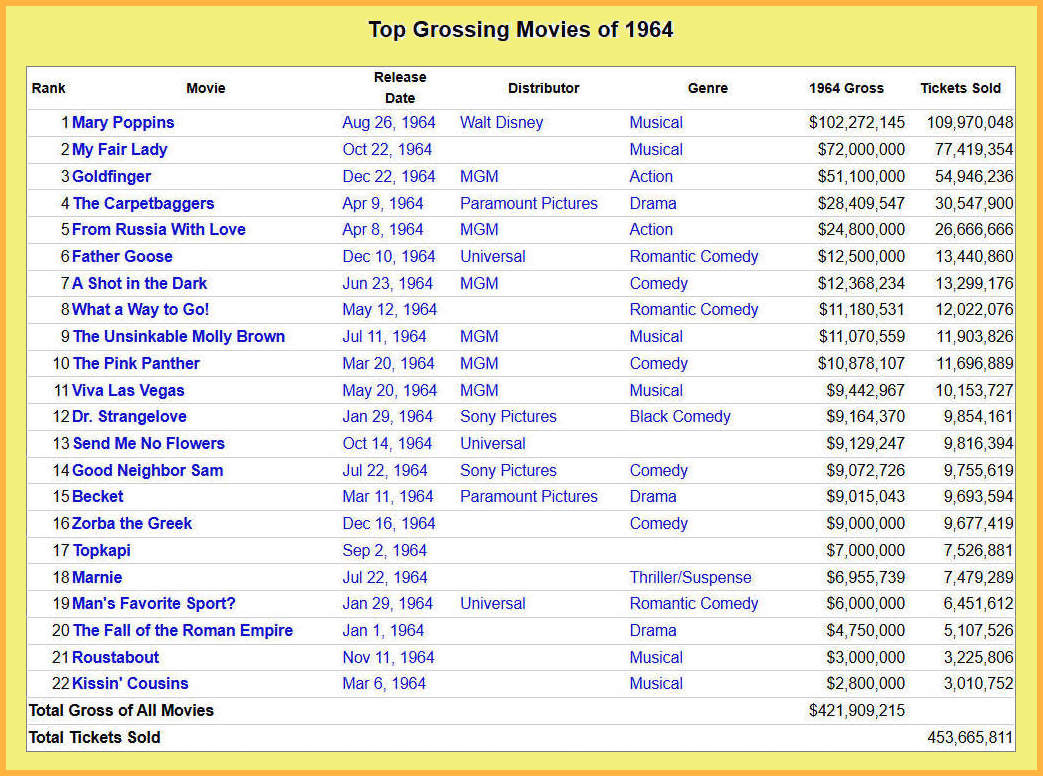Click the Marnie movie link

coord(97,577)
